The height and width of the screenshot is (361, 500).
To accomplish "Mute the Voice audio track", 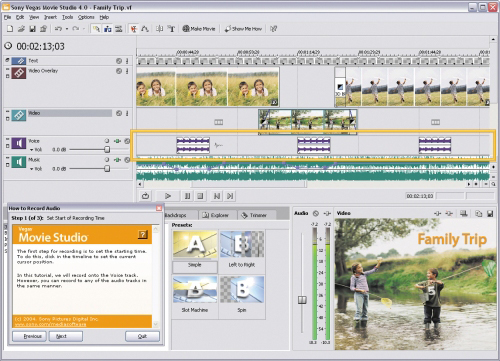I will 127,141.
